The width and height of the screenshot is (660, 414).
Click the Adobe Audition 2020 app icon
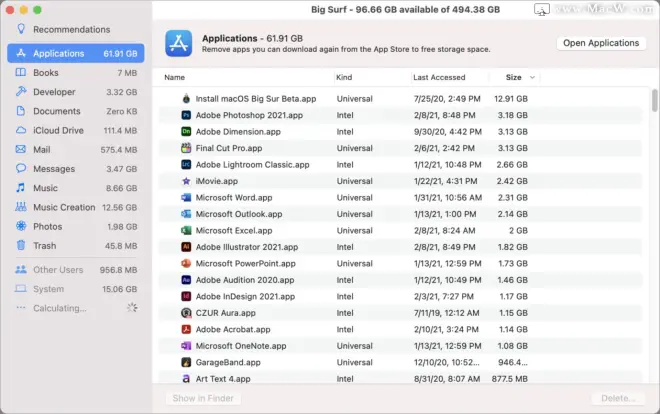[186, 280]
